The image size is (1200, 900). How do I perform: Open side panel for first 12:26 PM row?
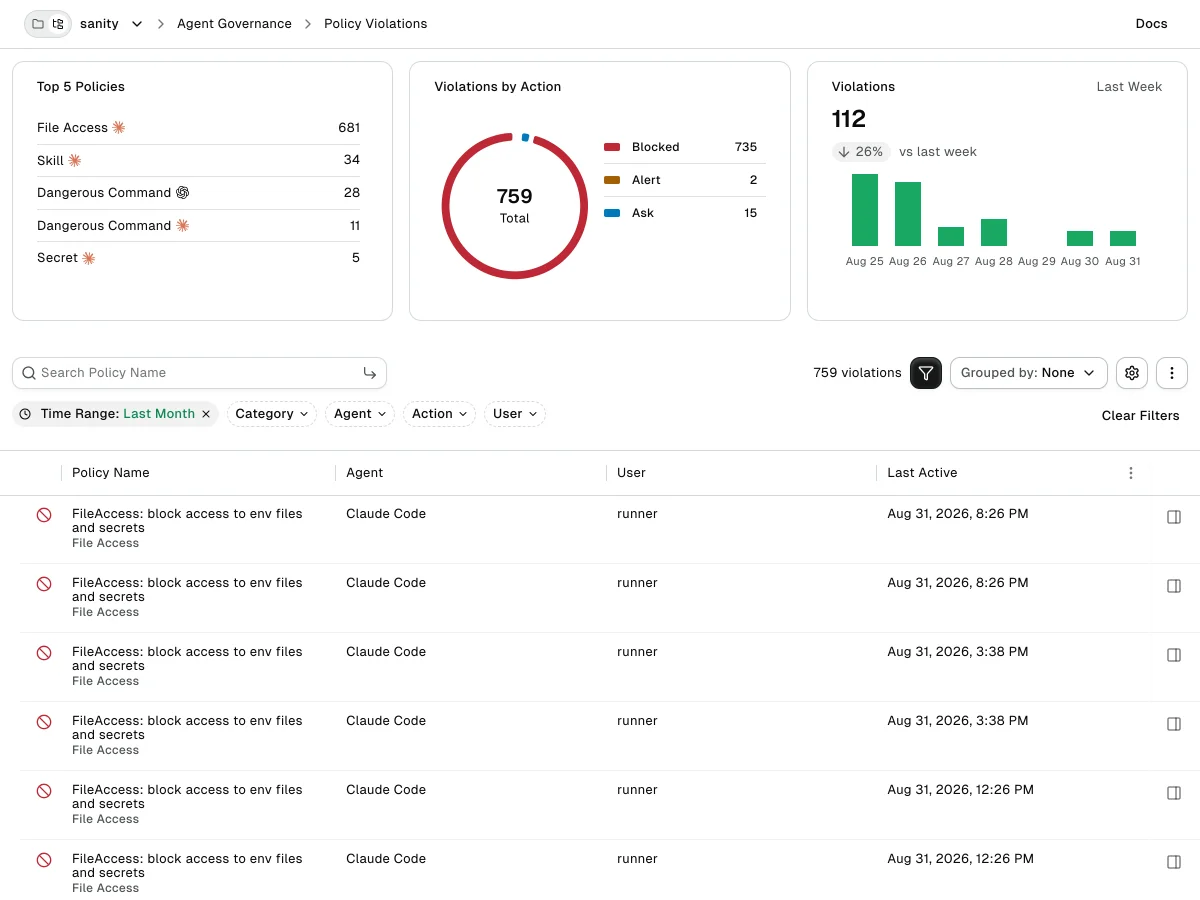click(1174, 793)
